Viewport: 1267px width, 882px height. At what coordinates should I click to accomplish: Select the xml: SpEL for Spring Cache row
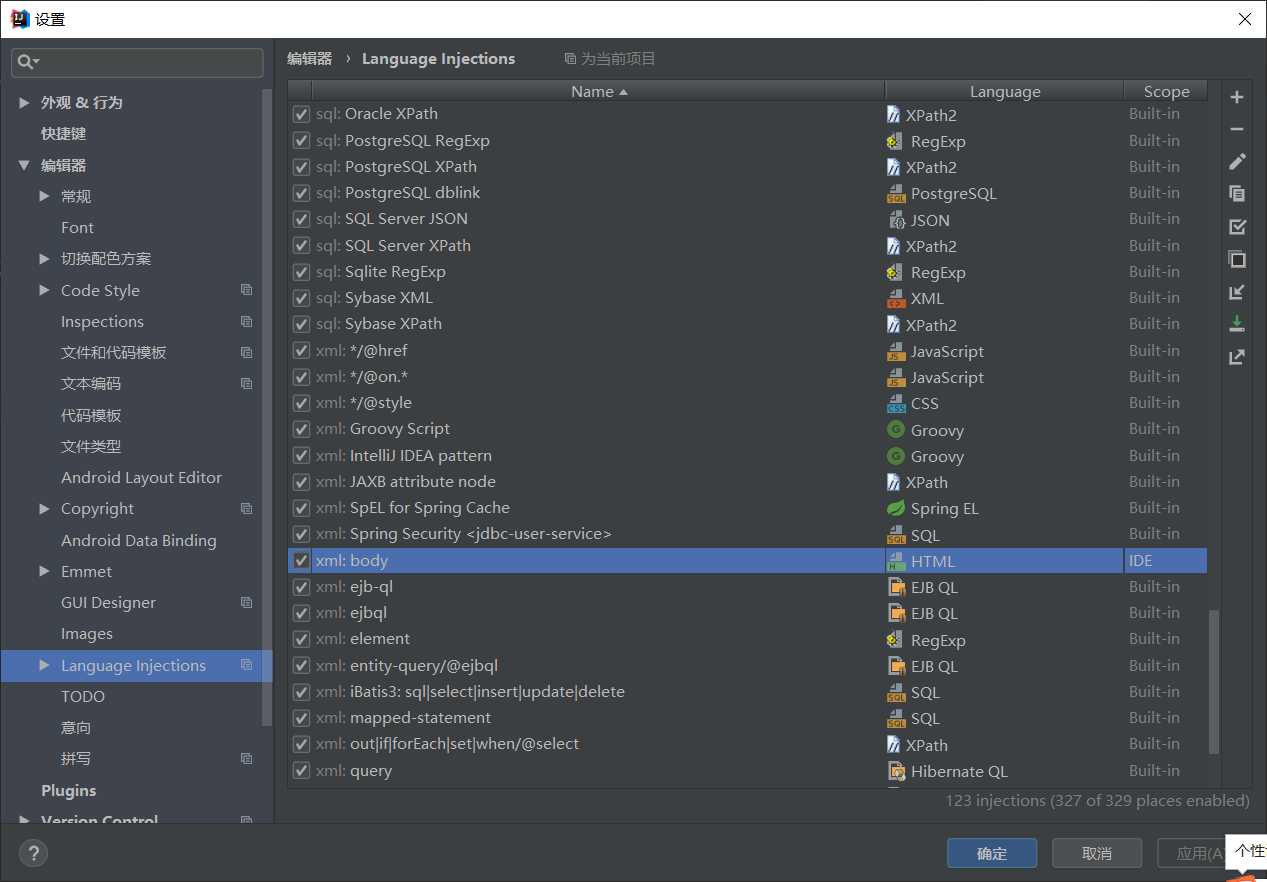[x=747, y=508]
